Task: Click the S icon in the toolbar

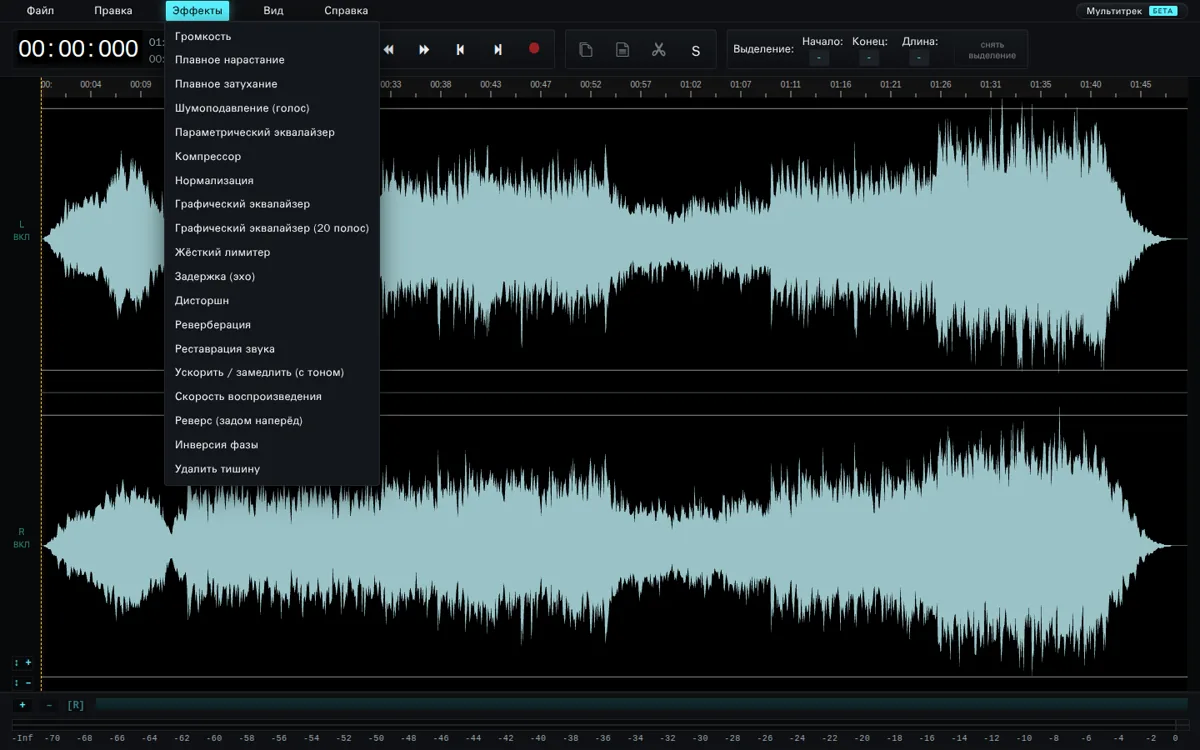Action: point(695,50)
